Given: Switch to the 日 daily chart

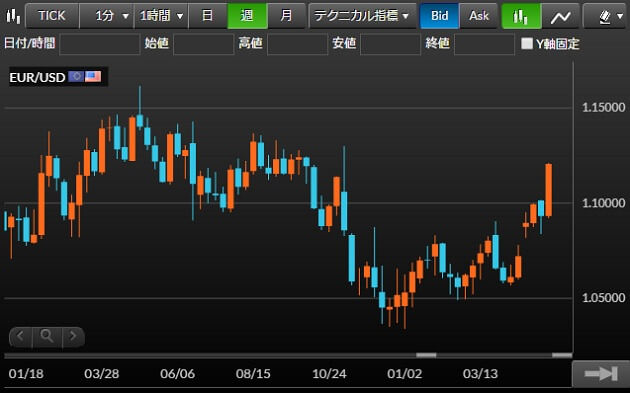Looking at the screenshot, I should pos(207,16).
